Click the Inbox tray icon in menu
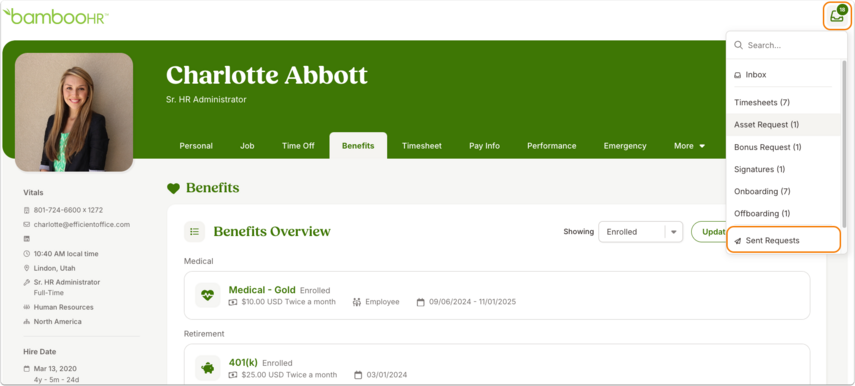The height and width of the screenshot is (386, 855). [x=738, y=75]
